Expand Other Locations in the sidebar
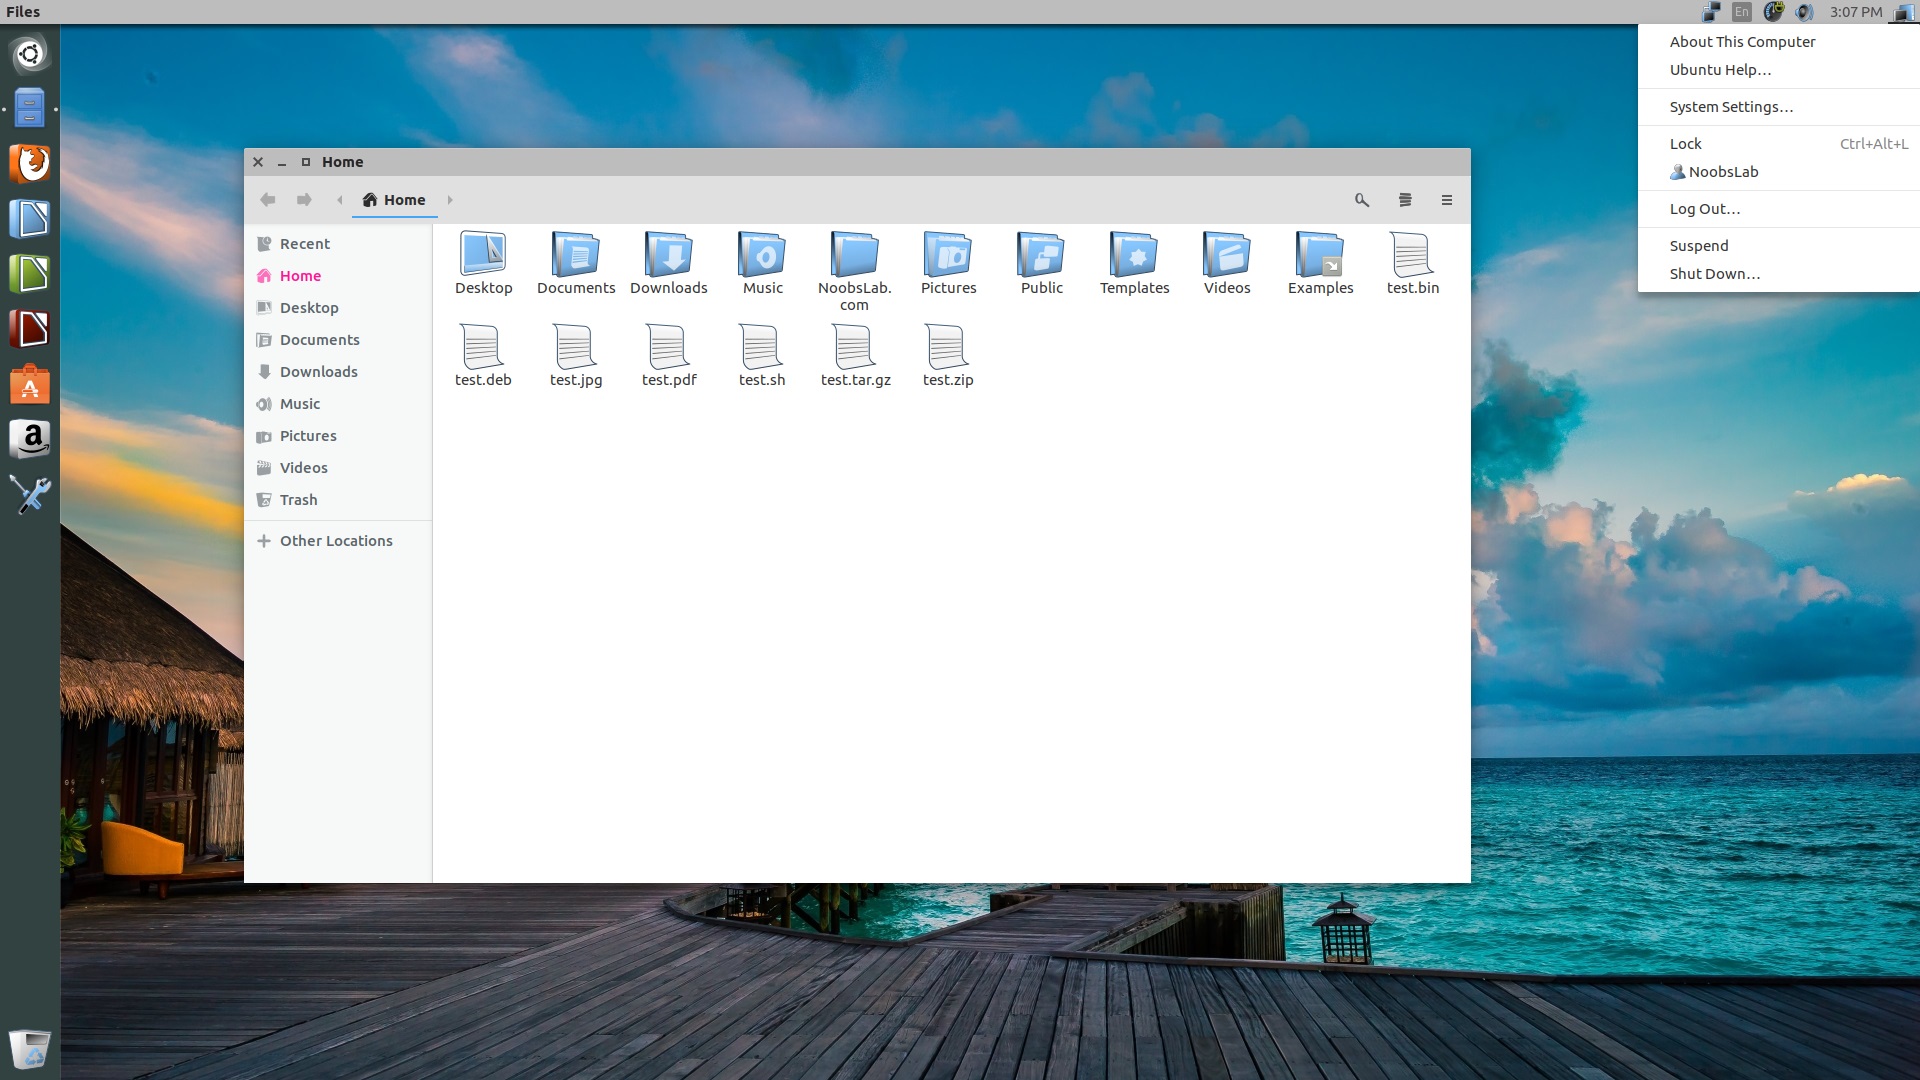This screenshot has width=1920, height=1080. point(336,540)
